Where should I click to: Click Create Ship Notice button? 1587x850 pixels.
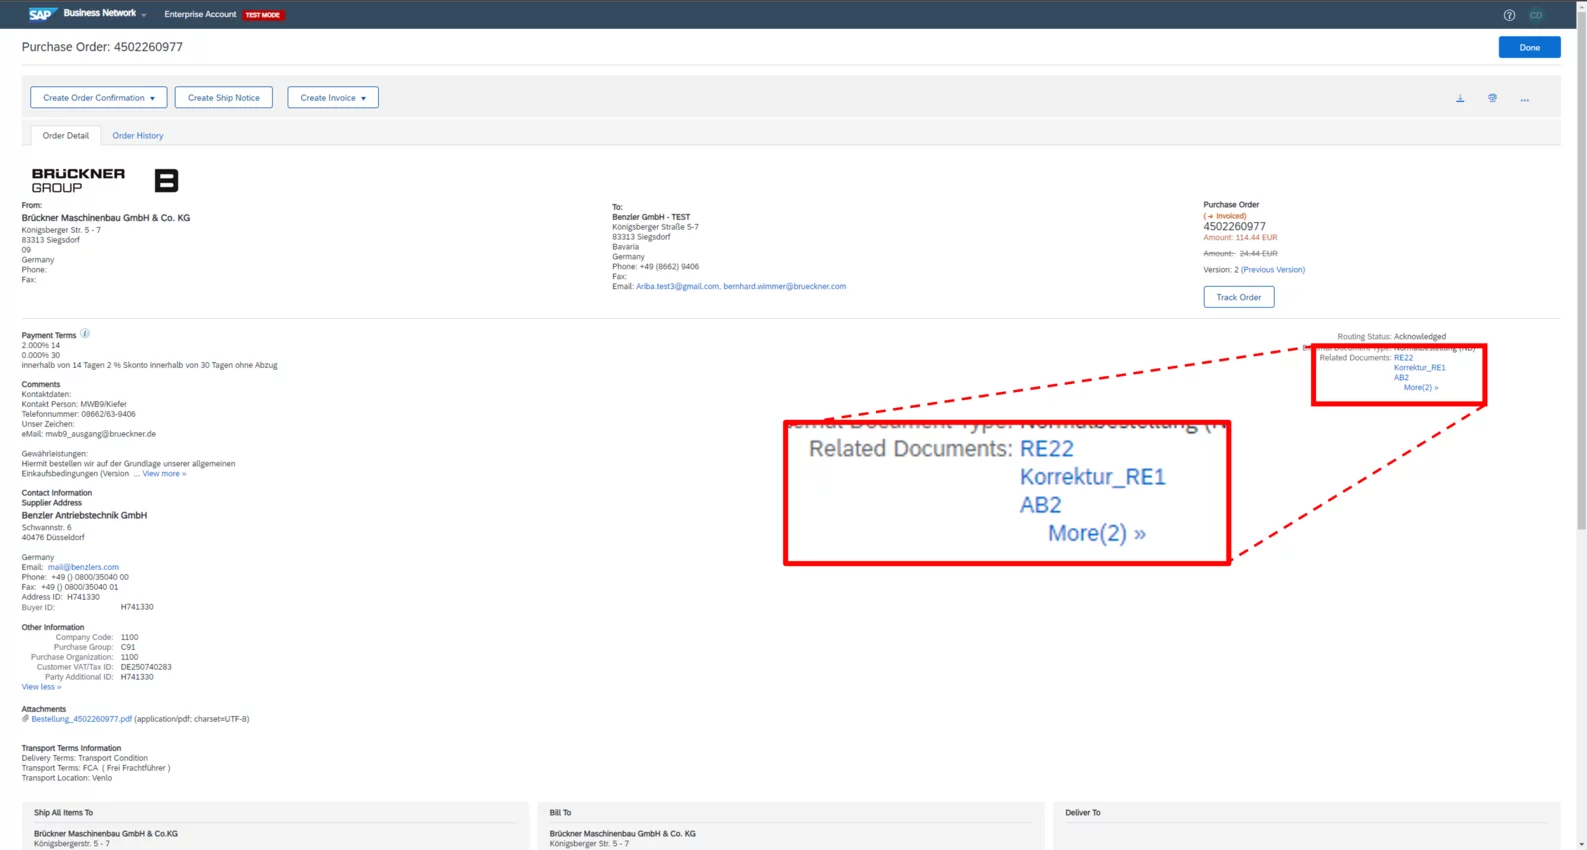tap(224, 98)
